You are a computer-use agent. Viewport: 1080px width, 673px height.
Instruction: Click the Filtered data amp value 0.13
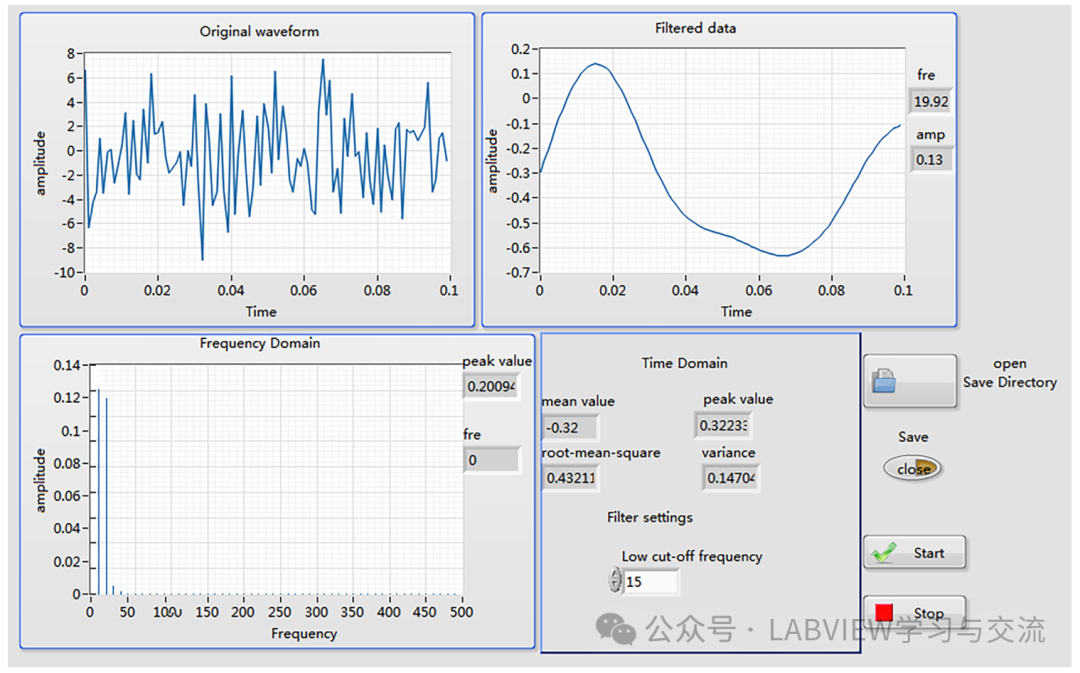click(931, 161)
